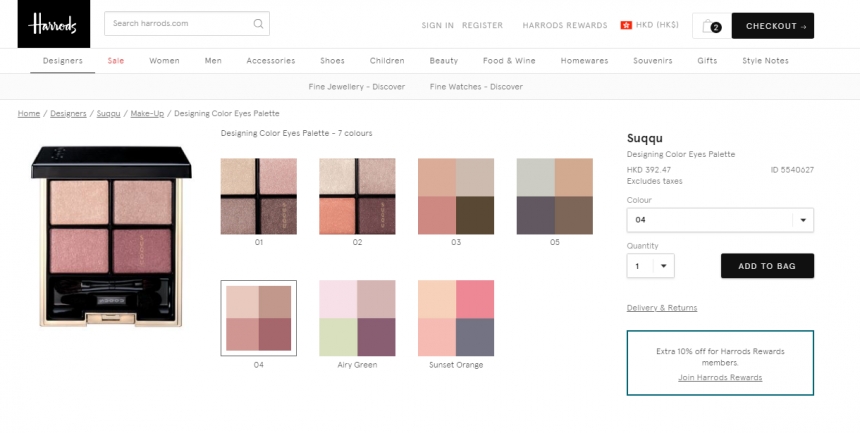Select colour swatch 03
This screenshot has width=860, height=433.
(x=456, y=196)
